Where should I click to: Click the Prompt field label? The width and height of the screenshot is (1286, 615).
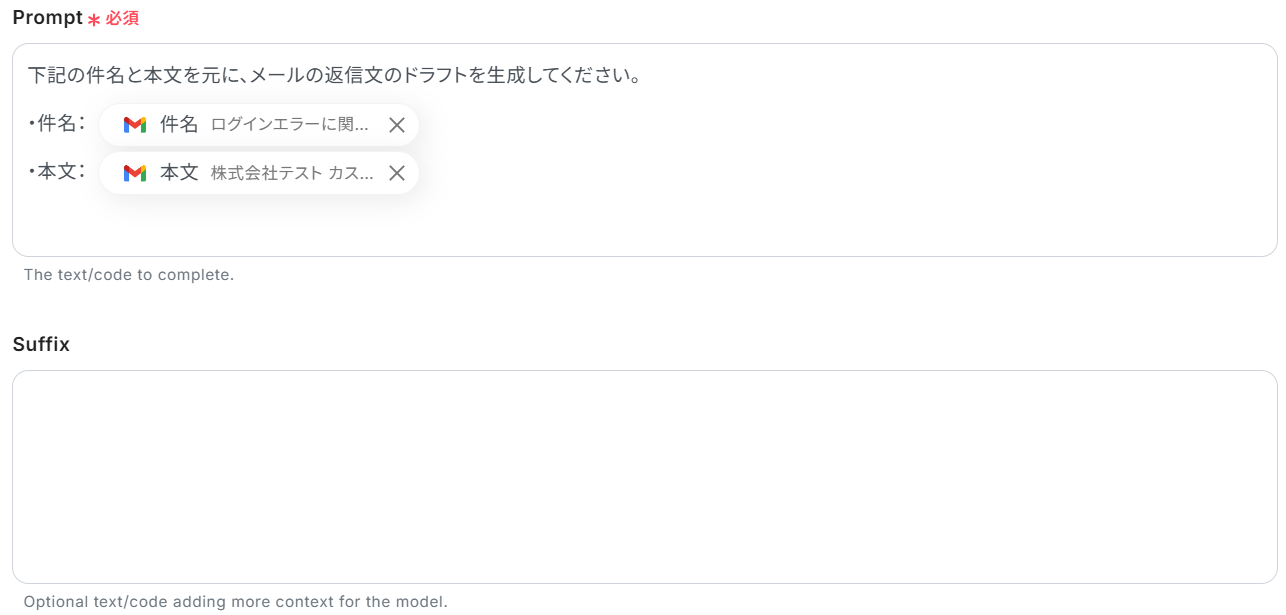[47, 18]
